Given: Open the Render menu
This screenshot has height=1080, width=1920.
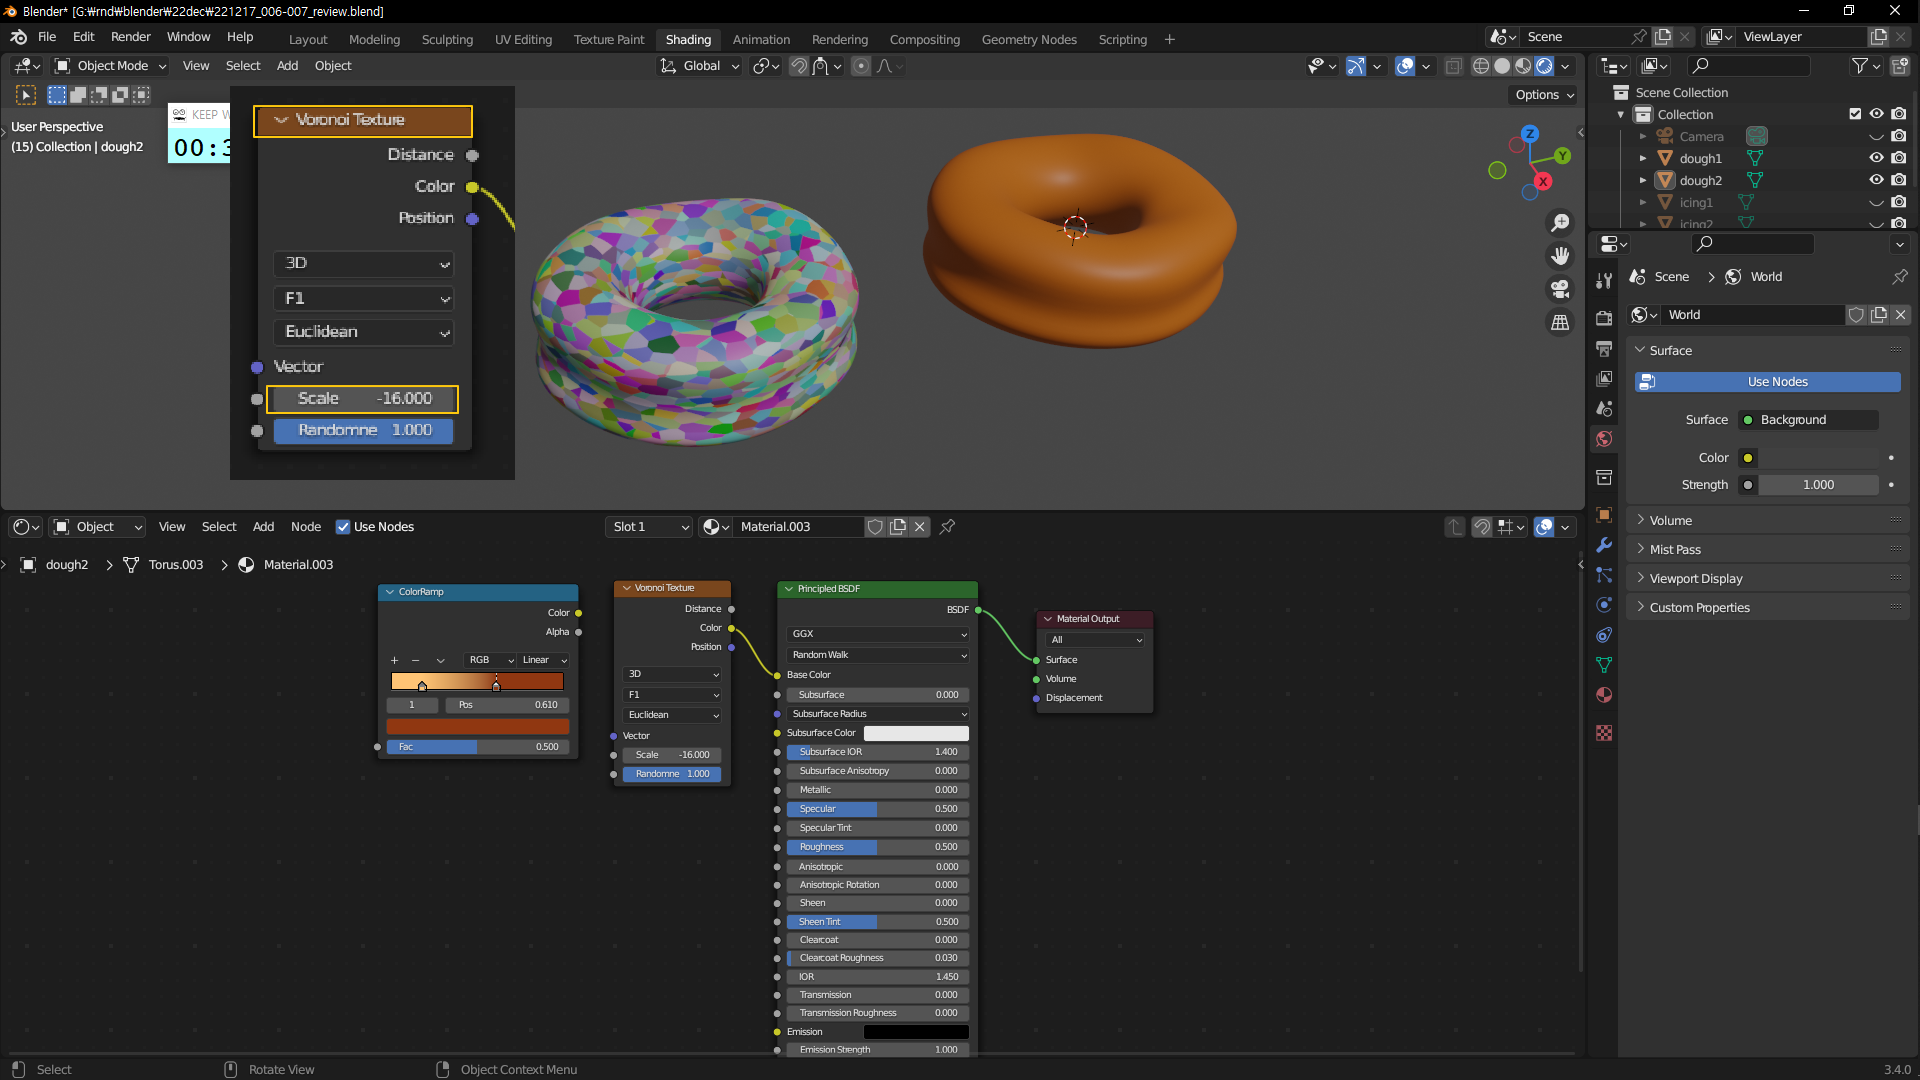Looking at the screenshot, I should [x=130, y=37].
